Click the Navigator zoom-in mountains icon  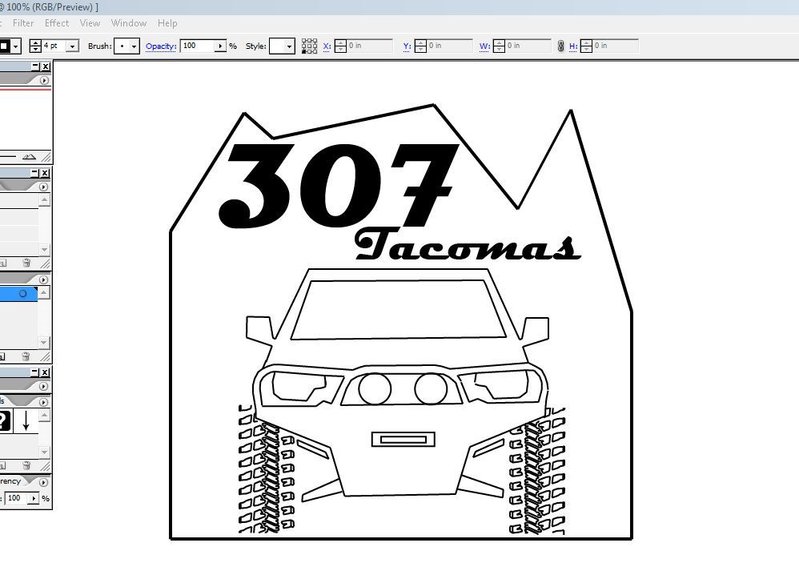pos(29,157)
